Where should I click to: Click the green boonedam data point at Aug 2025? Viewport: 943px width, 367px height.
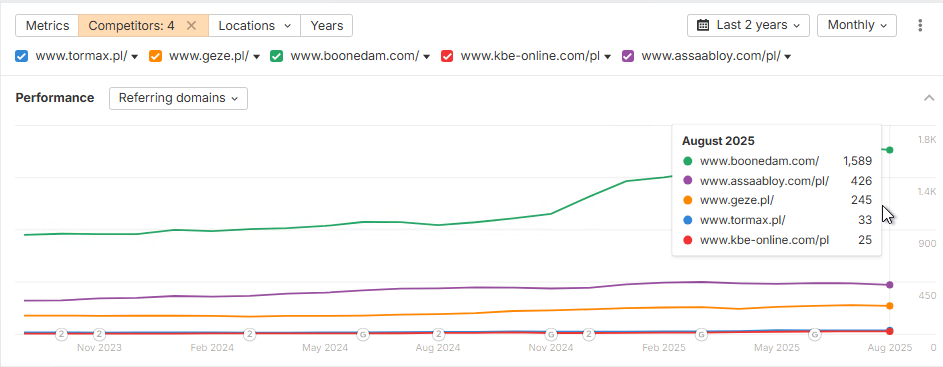(x=889, y=150)
